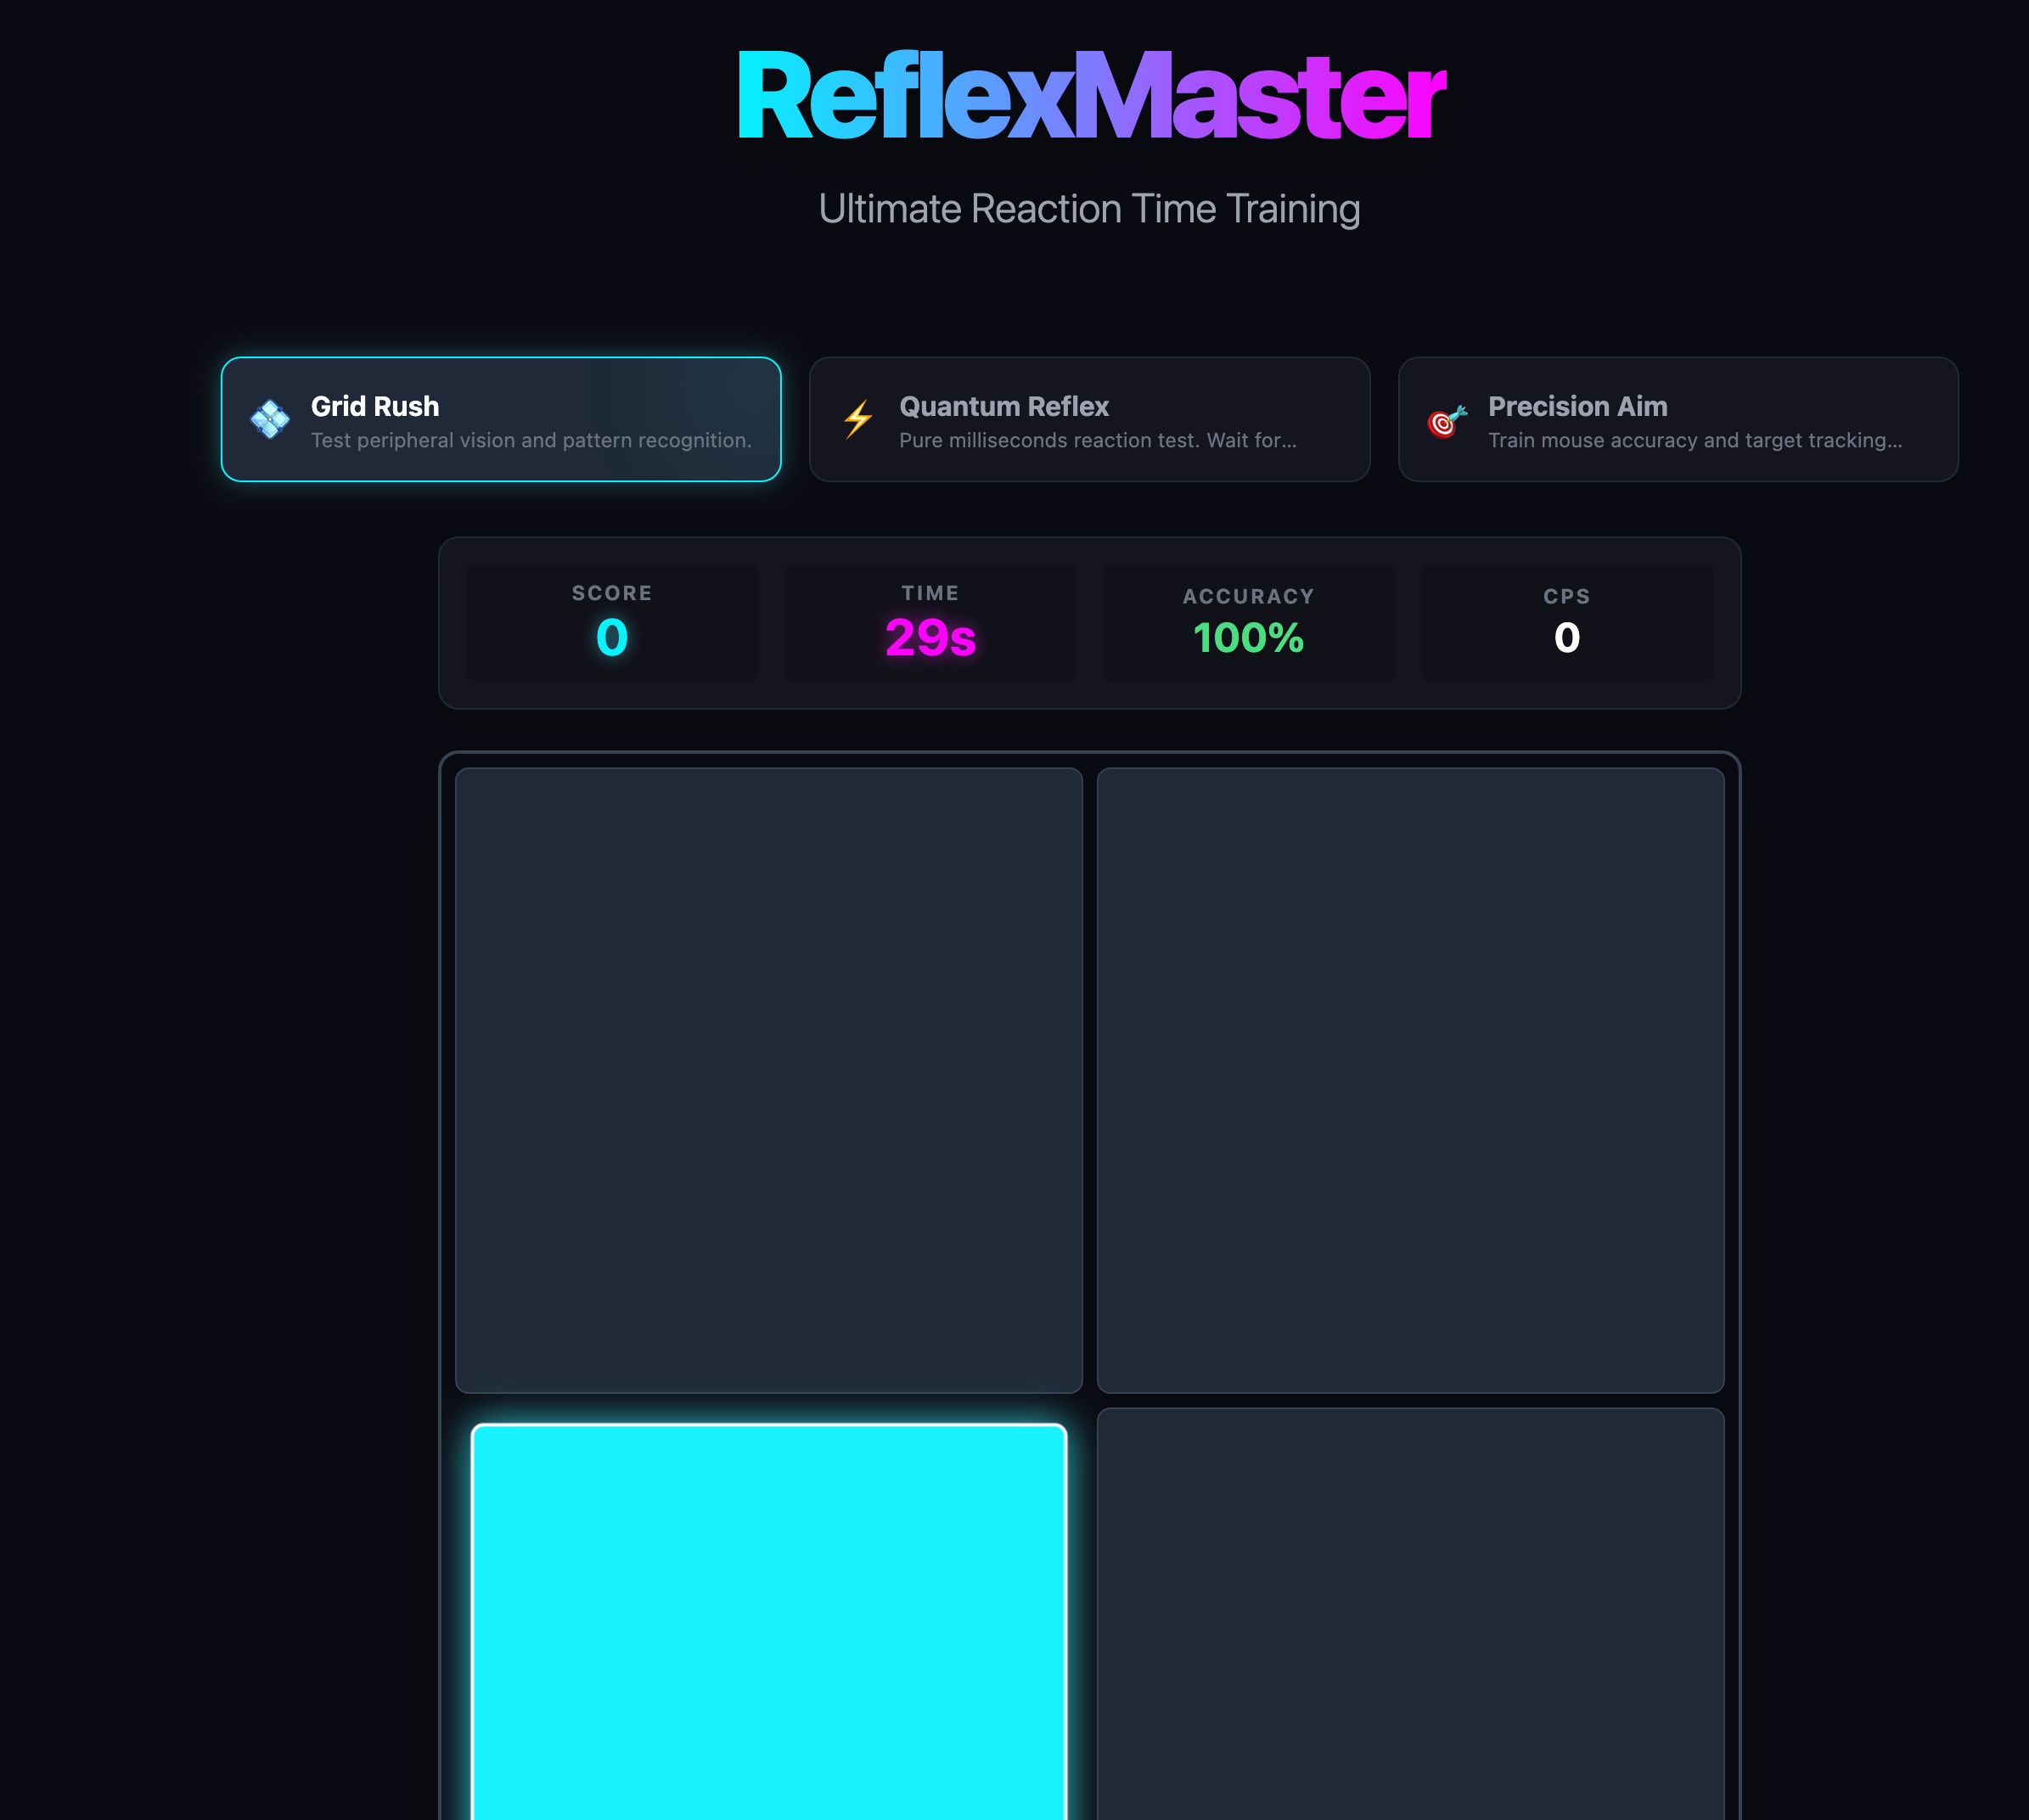
Task: Switch to Precision Aim training mode
Action: pos(1678,419)
